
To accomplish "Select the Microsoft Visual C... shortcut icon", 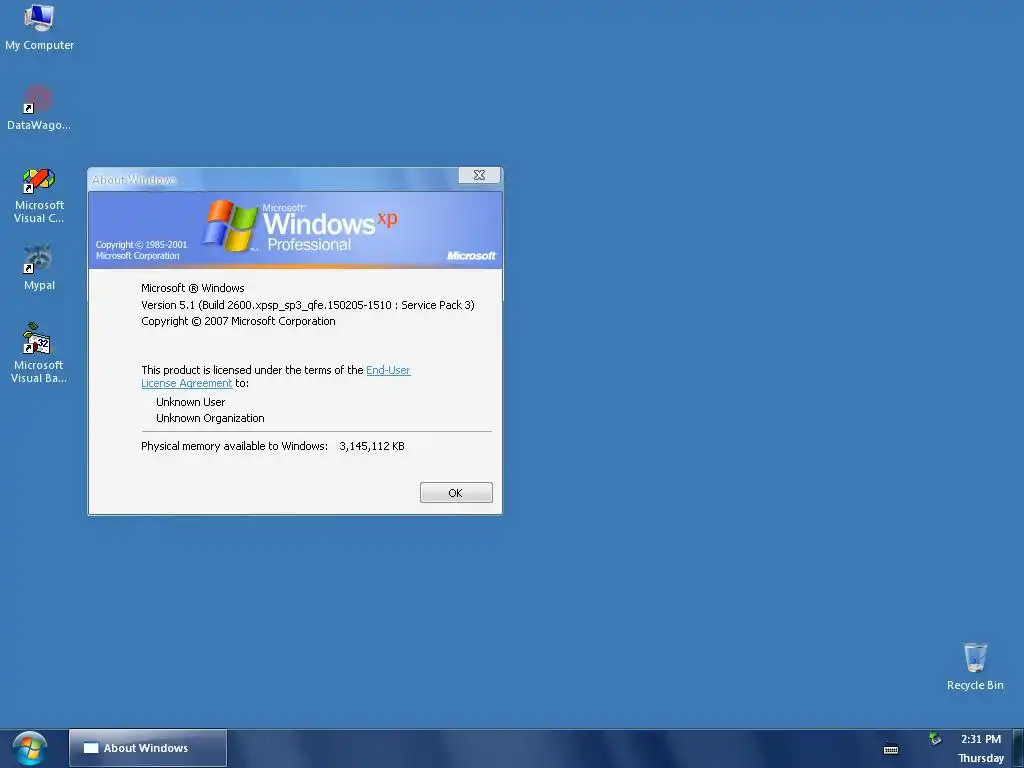I will click(x=39, y=196).
